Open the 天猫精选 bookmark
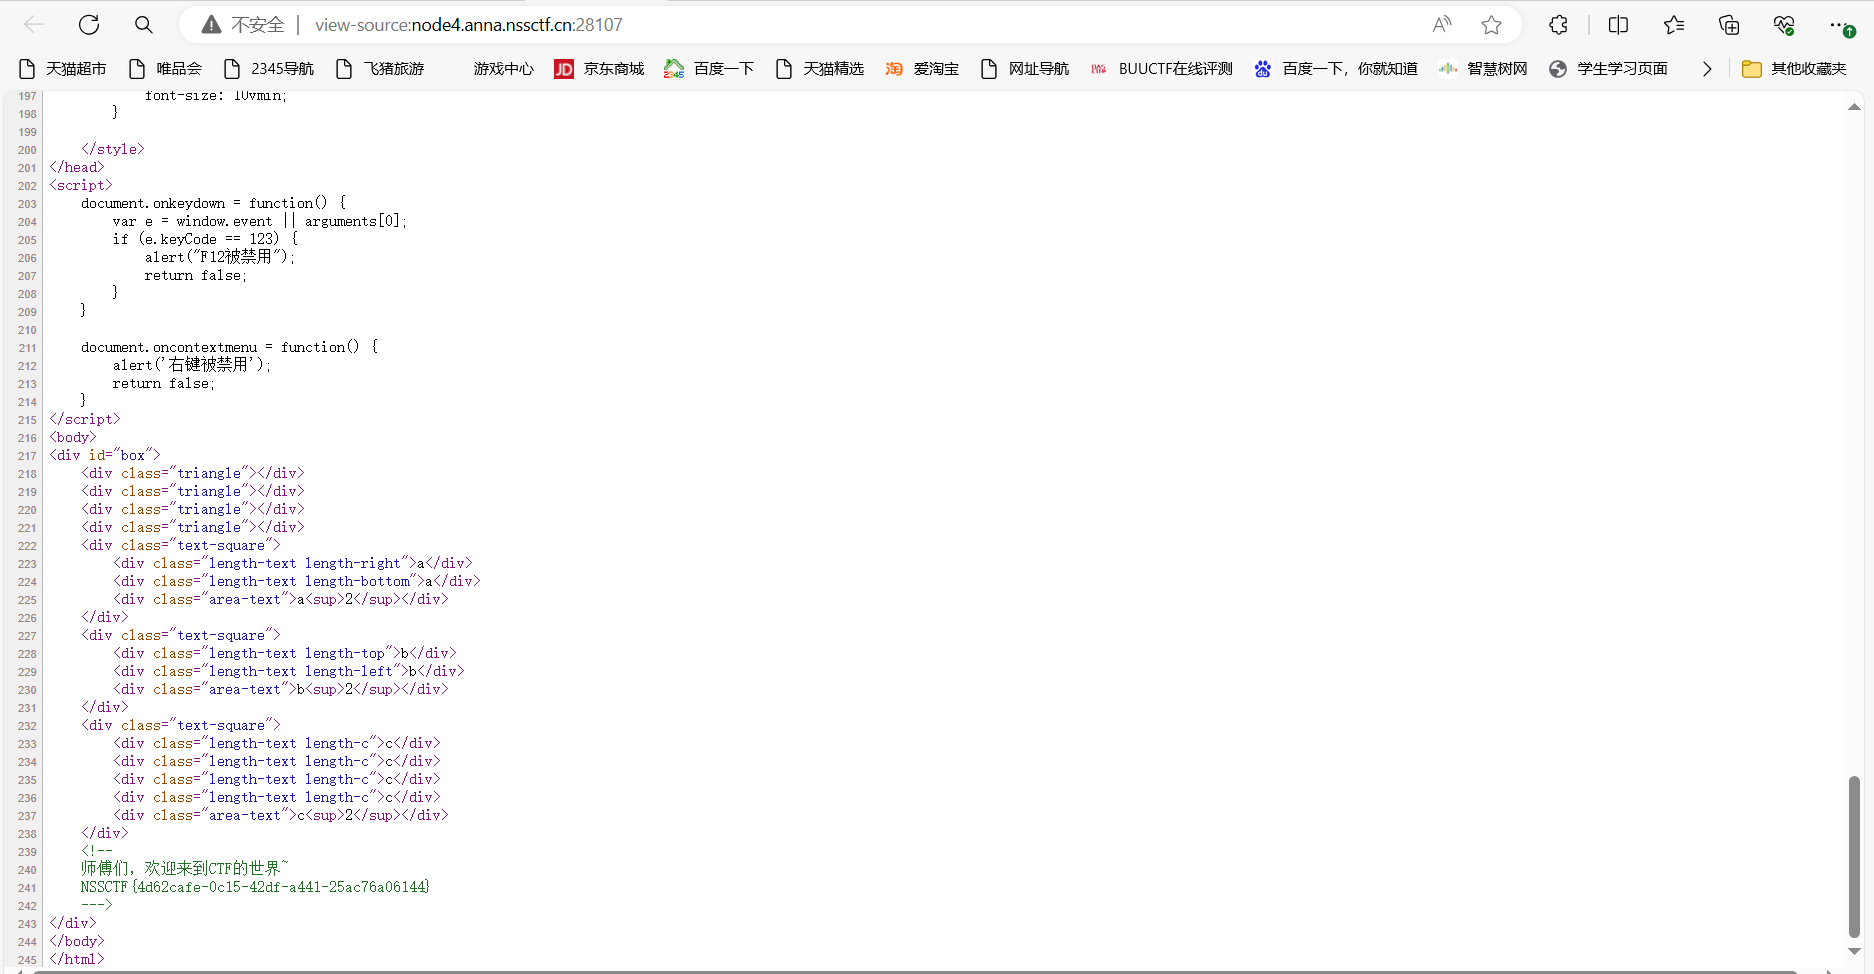Image resolution: width=1874 pixels, height=974 pixels. [x=820, y=68]
